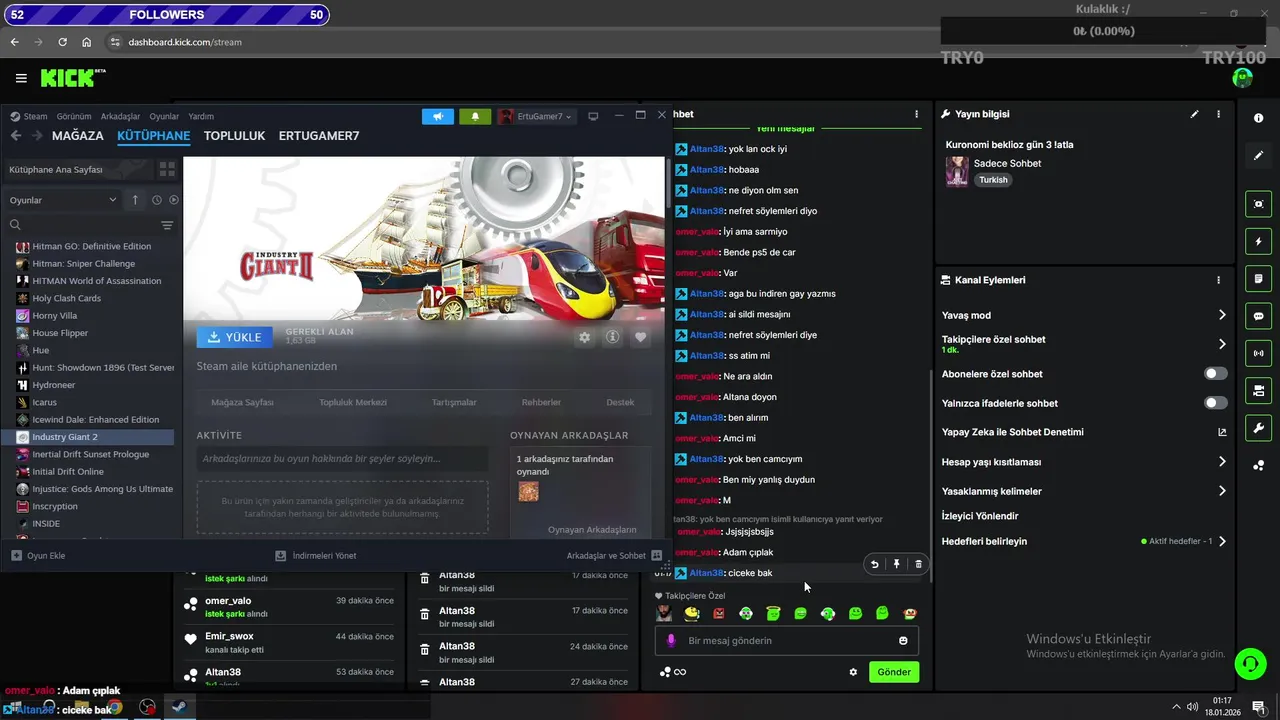Click Gönder send button
This screenshot has width=1280, height=720.
click(894, 672)
